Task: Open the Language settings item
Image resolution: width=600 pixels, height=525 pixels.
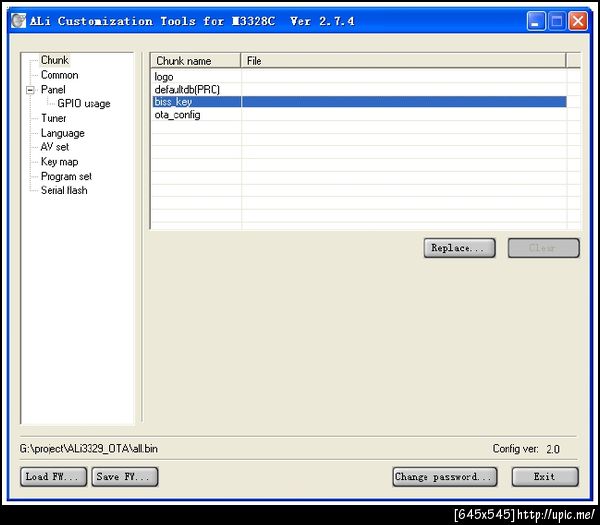Action: 62,133
